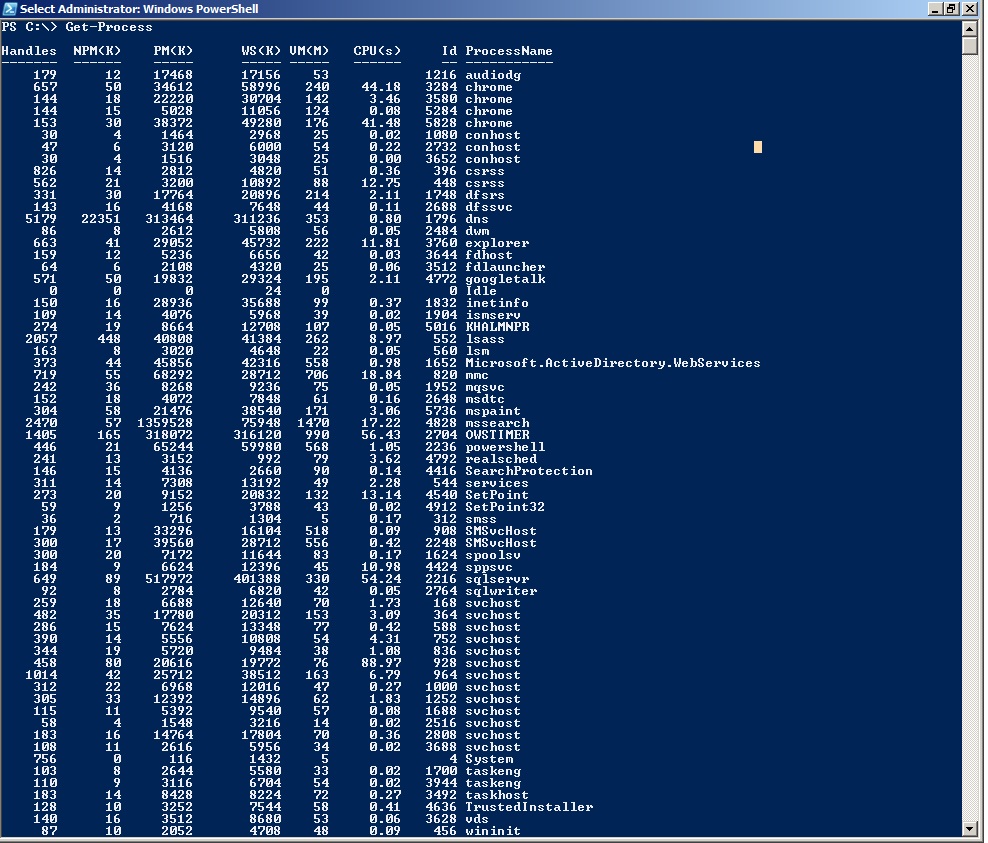Viewport: 988px width, 843px height.
Task: Close the PowerShell window
Action: click(971, 9)
